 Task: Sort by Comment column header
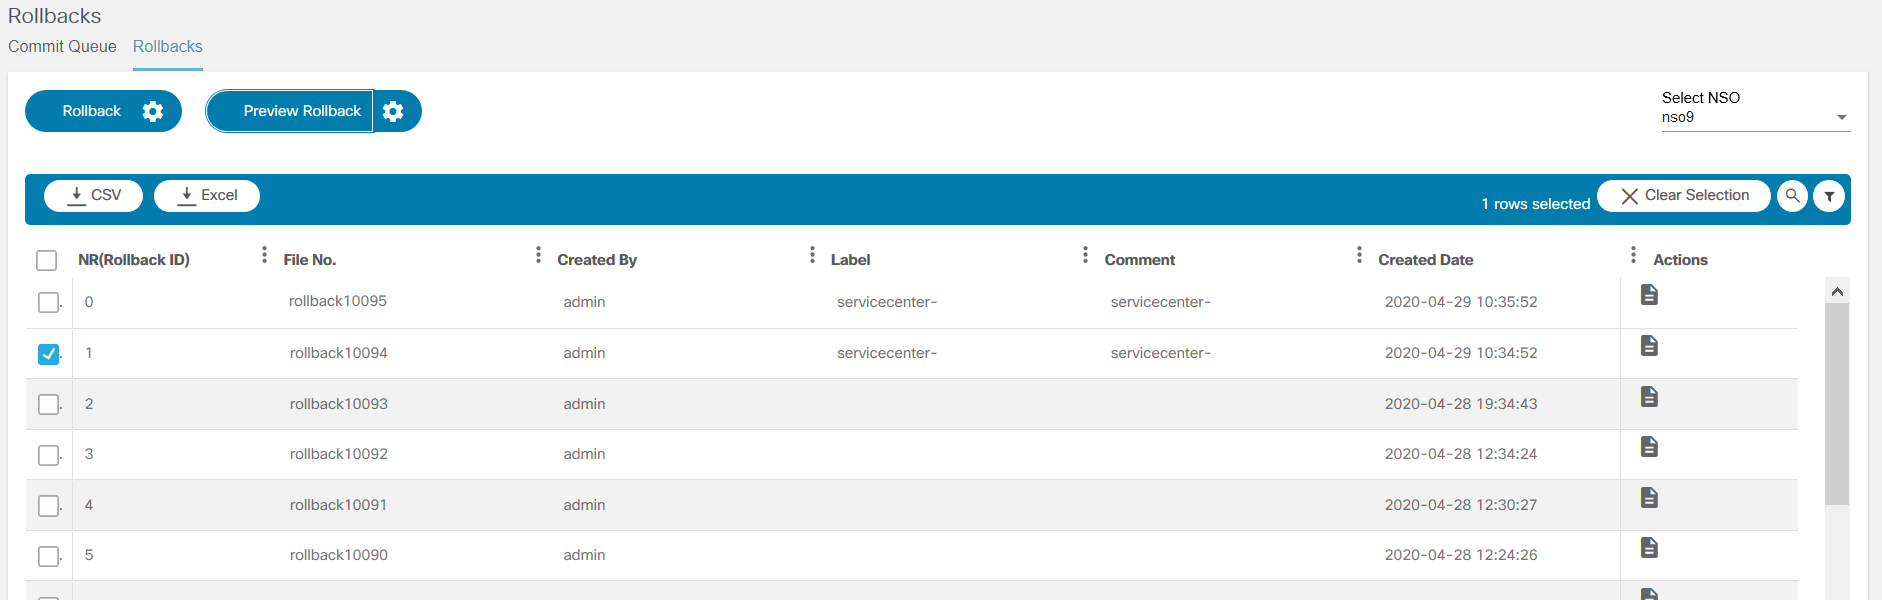pyautogui.click(x=1140, y=260)
